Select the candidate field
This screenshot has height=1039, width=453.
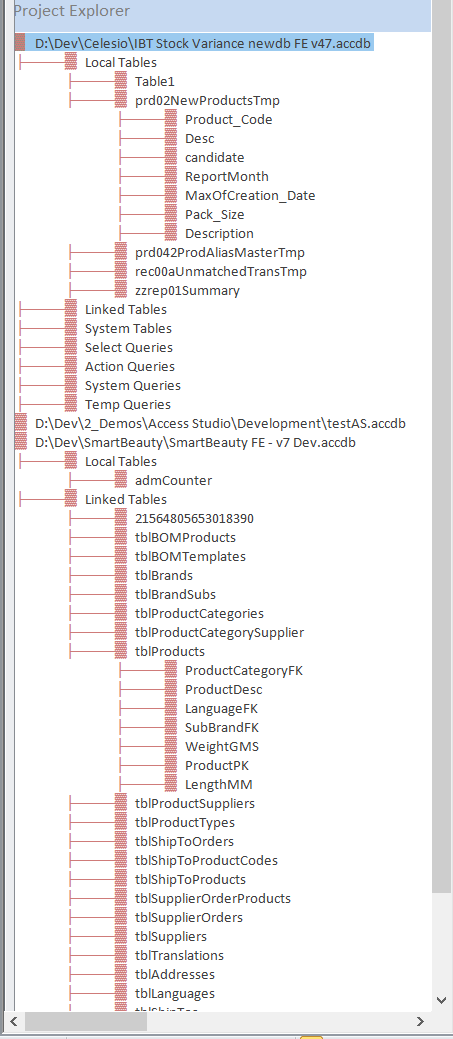pos(215,158)
